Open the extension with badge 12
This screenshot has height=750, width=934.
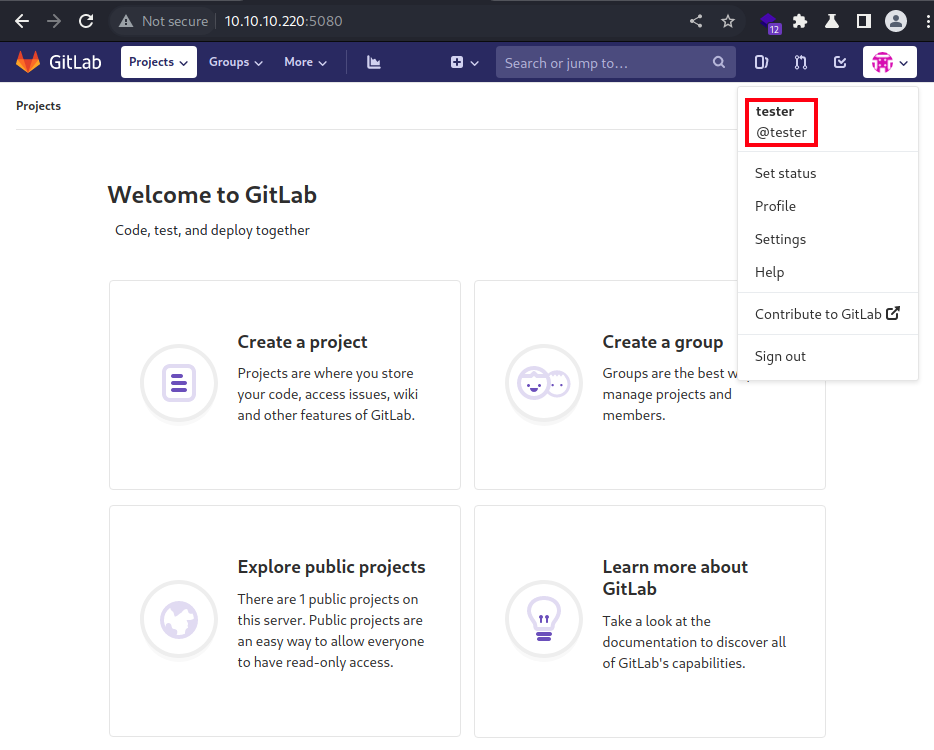(x=770, y=23)
